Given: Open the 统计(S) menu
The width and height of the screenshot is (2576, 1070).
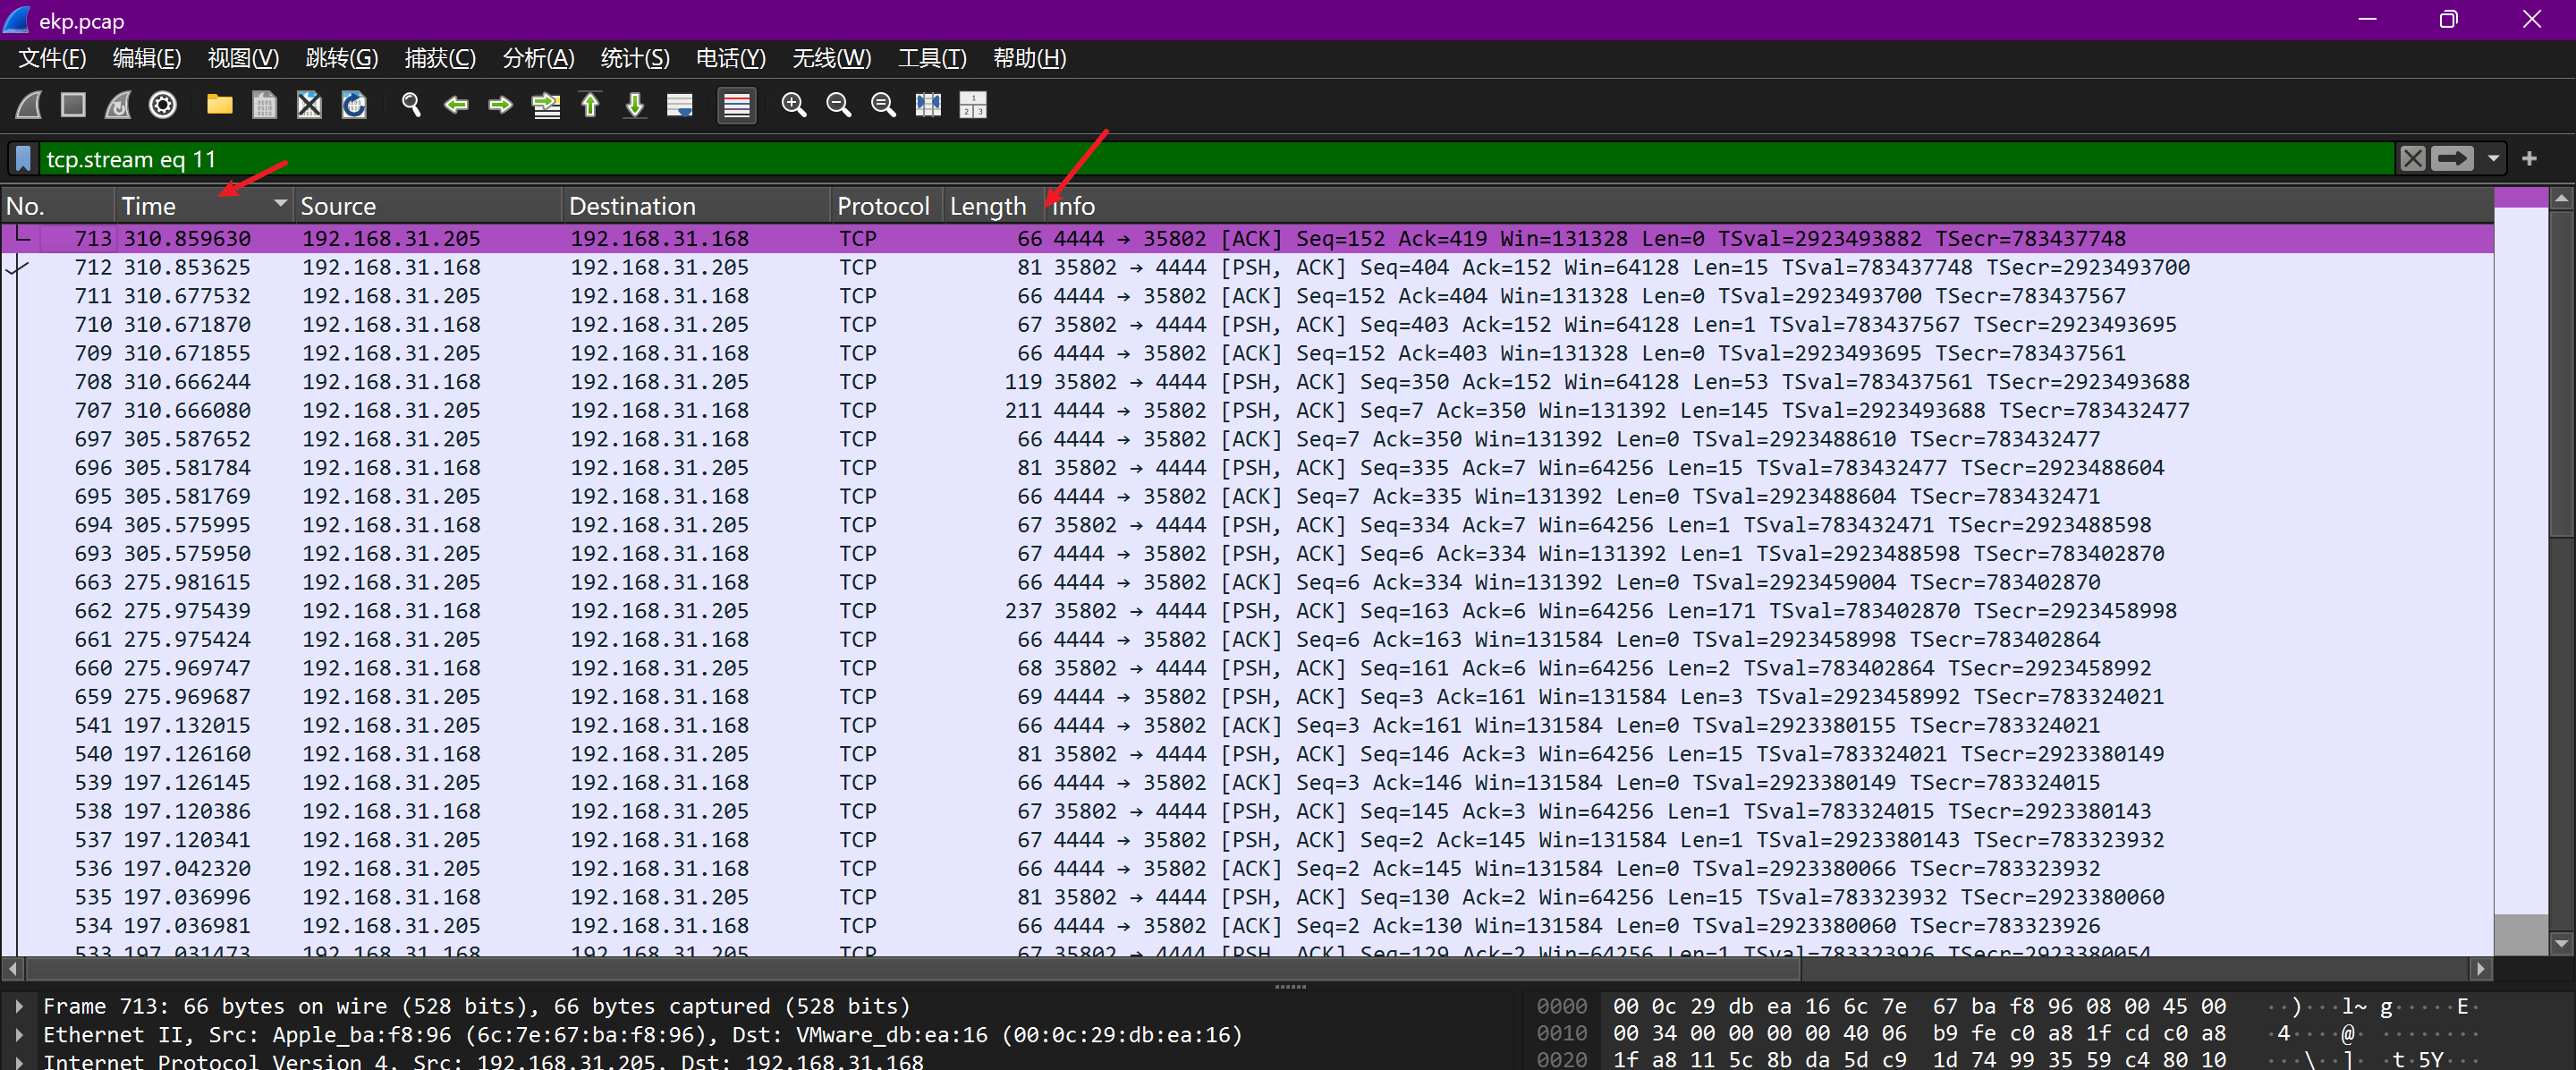Looking at the screenshot, I should pos(634,59).
